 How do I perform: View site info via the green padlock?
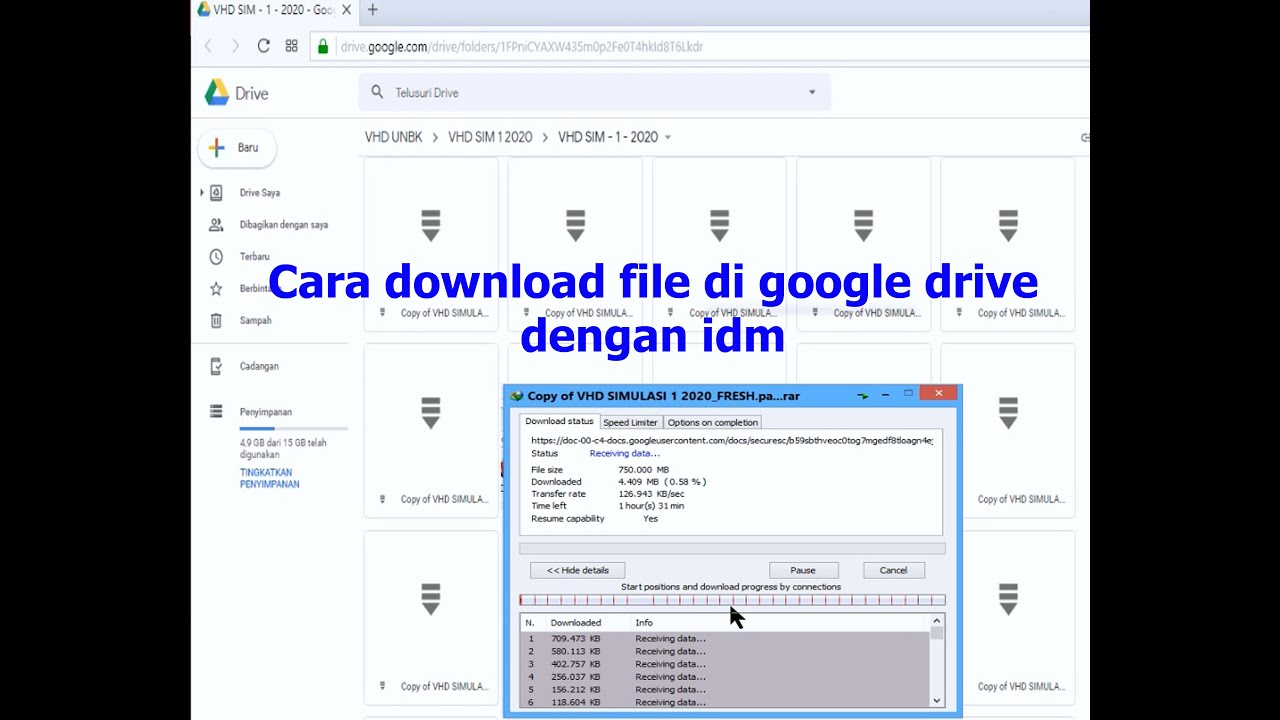pyautogui.click(x=323, y=46)
